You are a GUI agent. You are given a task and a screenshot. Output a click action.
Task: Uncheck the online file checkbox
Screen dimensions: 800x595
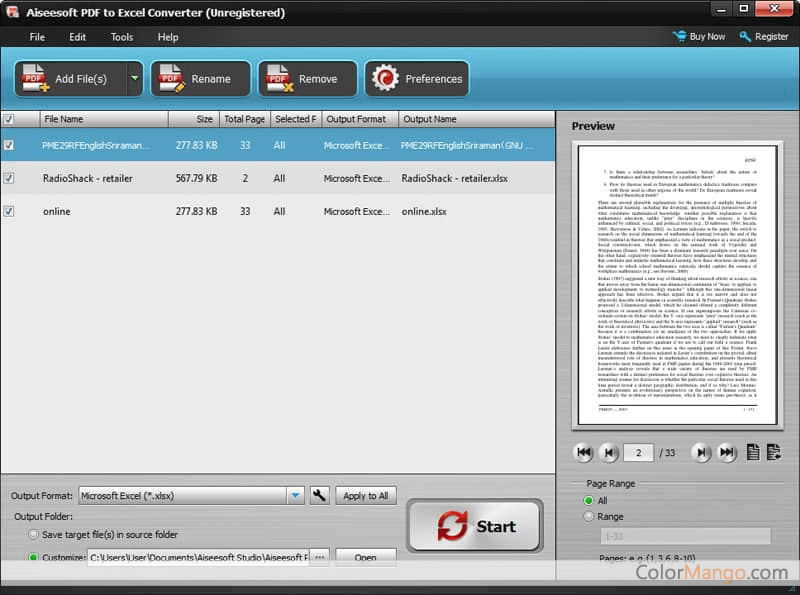tap(9, 211)
